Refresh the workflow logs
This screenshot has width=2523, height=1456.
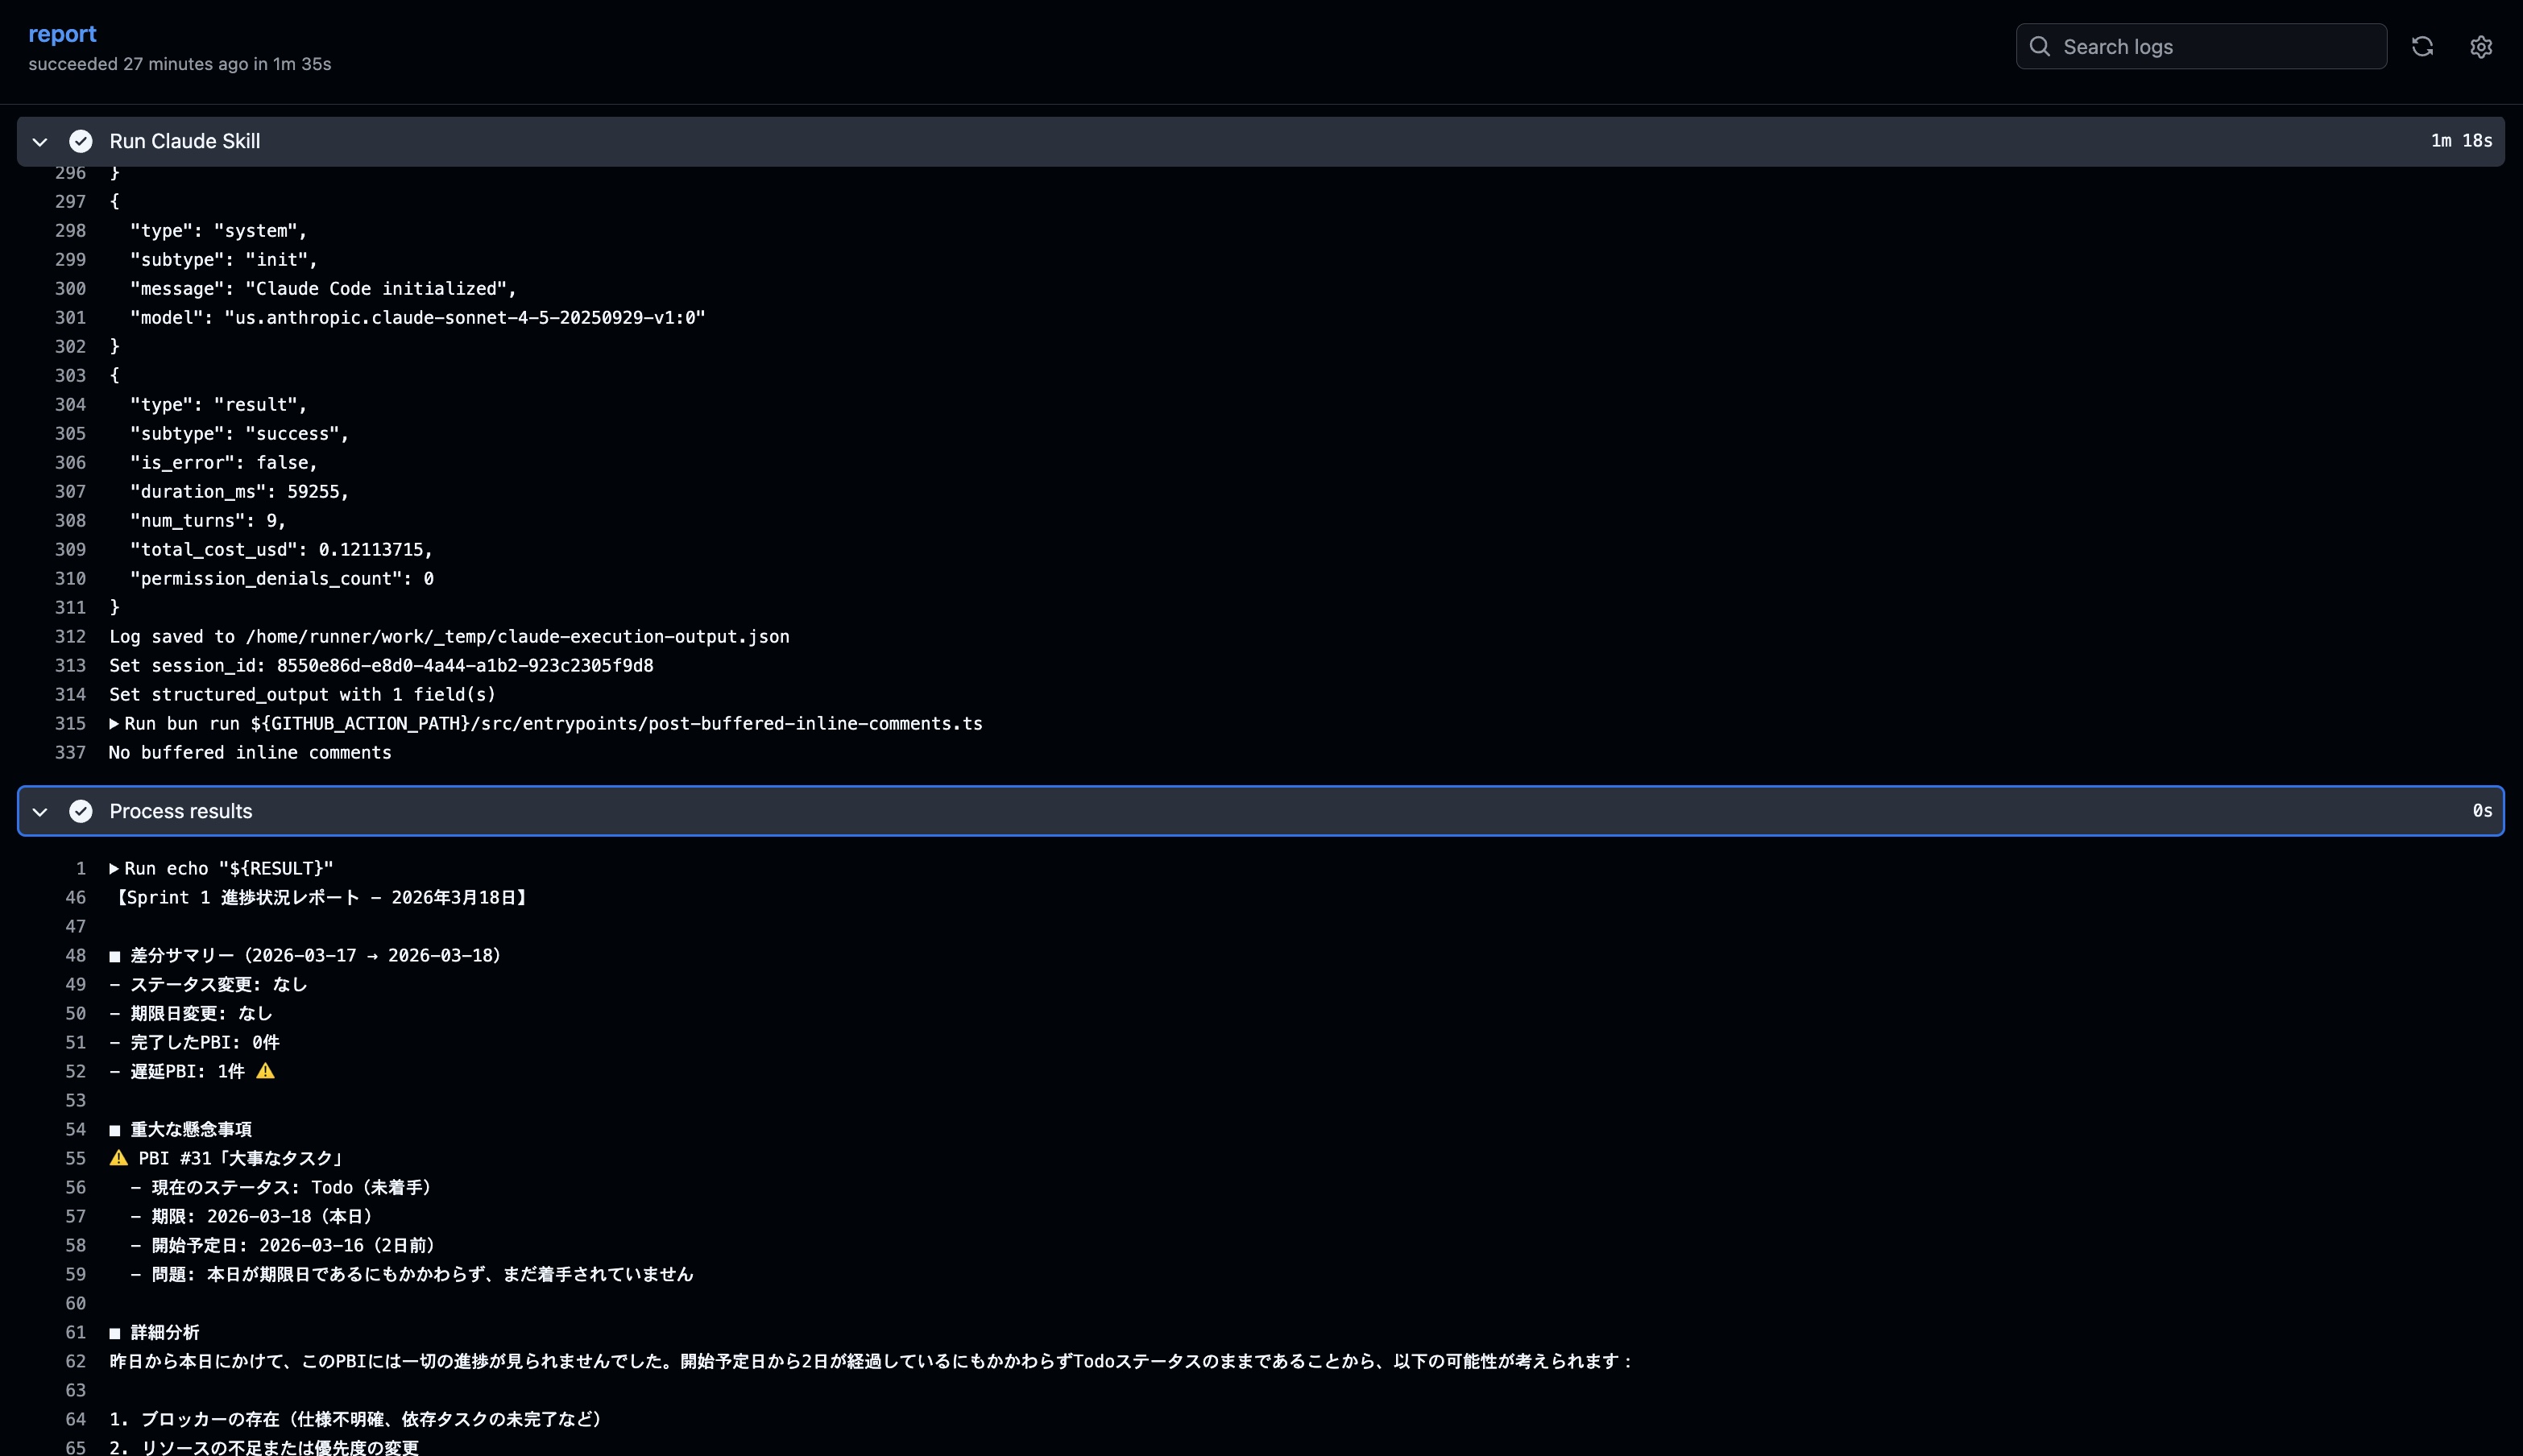pyautogui.click(x=2422, y=46)
